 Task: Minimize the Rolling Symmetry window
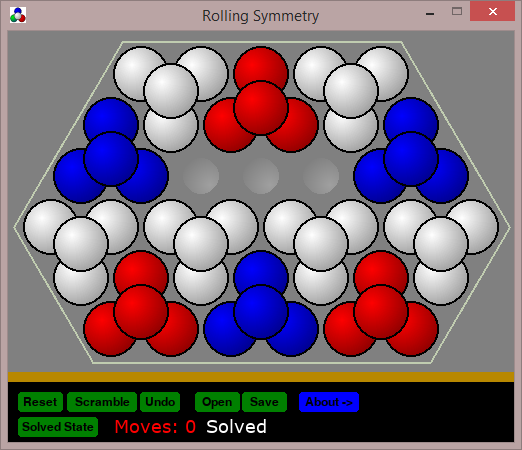(x=430, y=13)
